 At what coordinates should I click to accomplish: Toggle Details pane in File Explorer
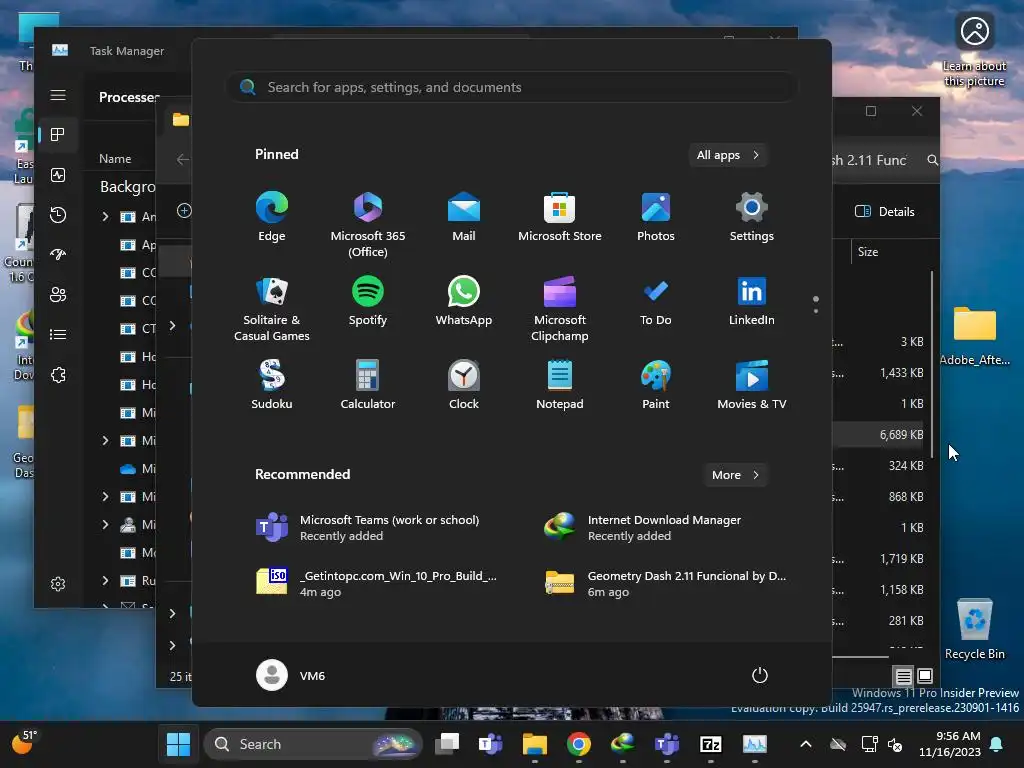pos(885,212)
